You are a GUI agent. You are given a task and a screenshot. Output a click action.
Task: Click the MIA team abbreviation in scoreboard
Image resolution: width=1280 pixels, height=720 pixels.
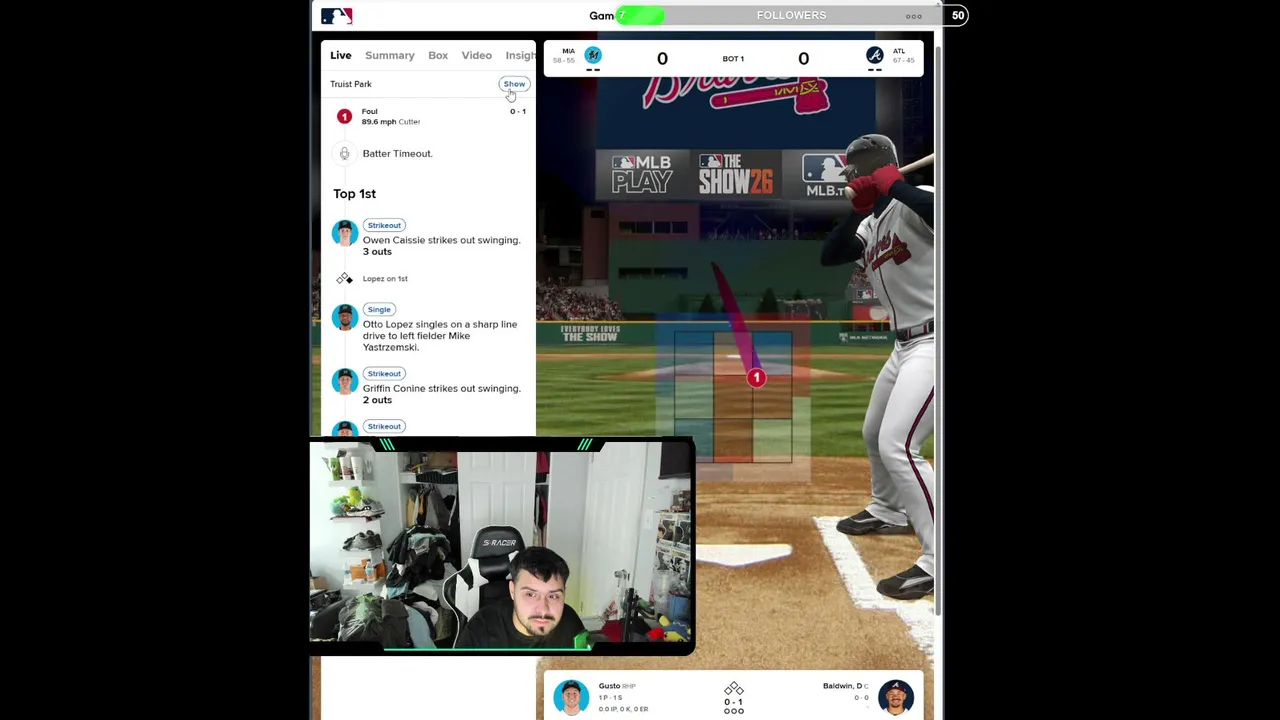click(568, 51)
